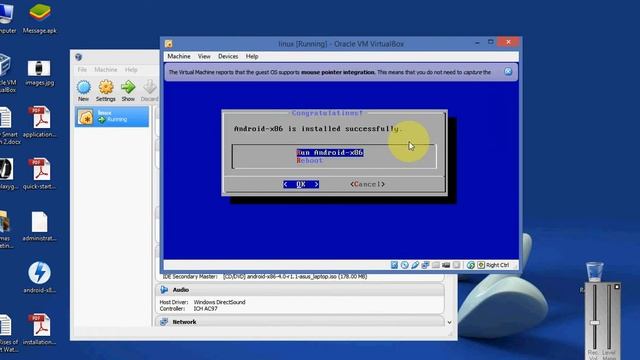The height and width of the screenshot is (360, 640).
Task: Open the File menu in VirtualBox Manager
Action: [82, 70]
